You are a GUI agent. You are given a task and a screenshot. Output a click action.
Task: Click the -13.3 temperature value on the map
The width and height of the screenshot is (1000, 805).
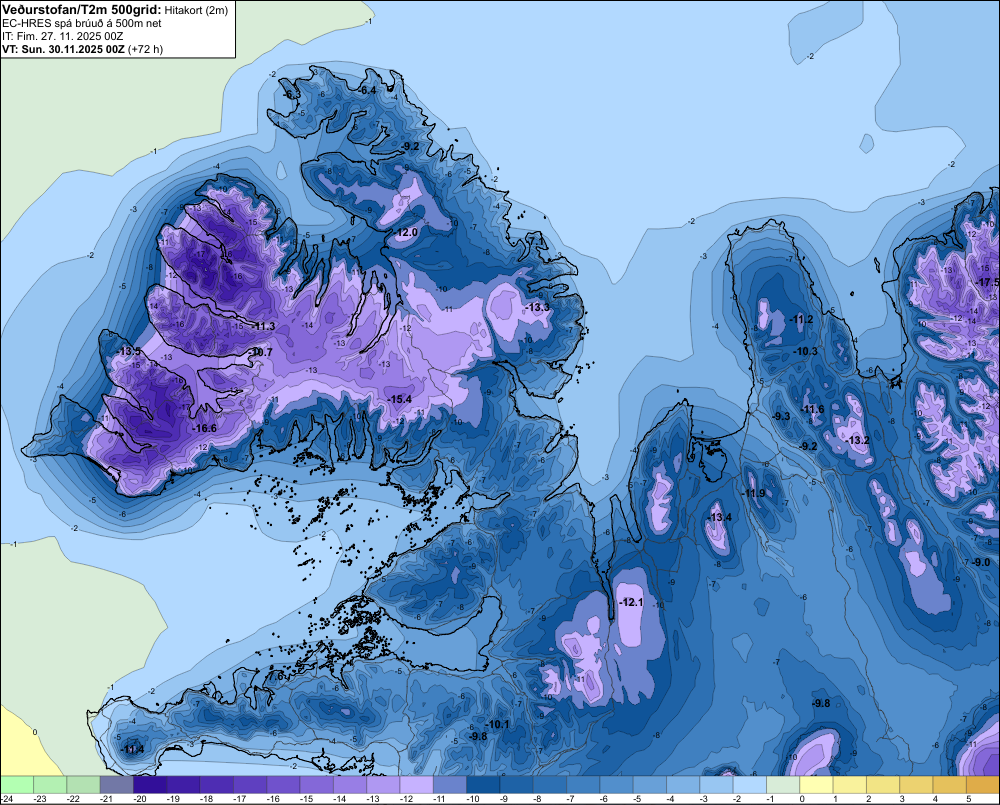537,307
